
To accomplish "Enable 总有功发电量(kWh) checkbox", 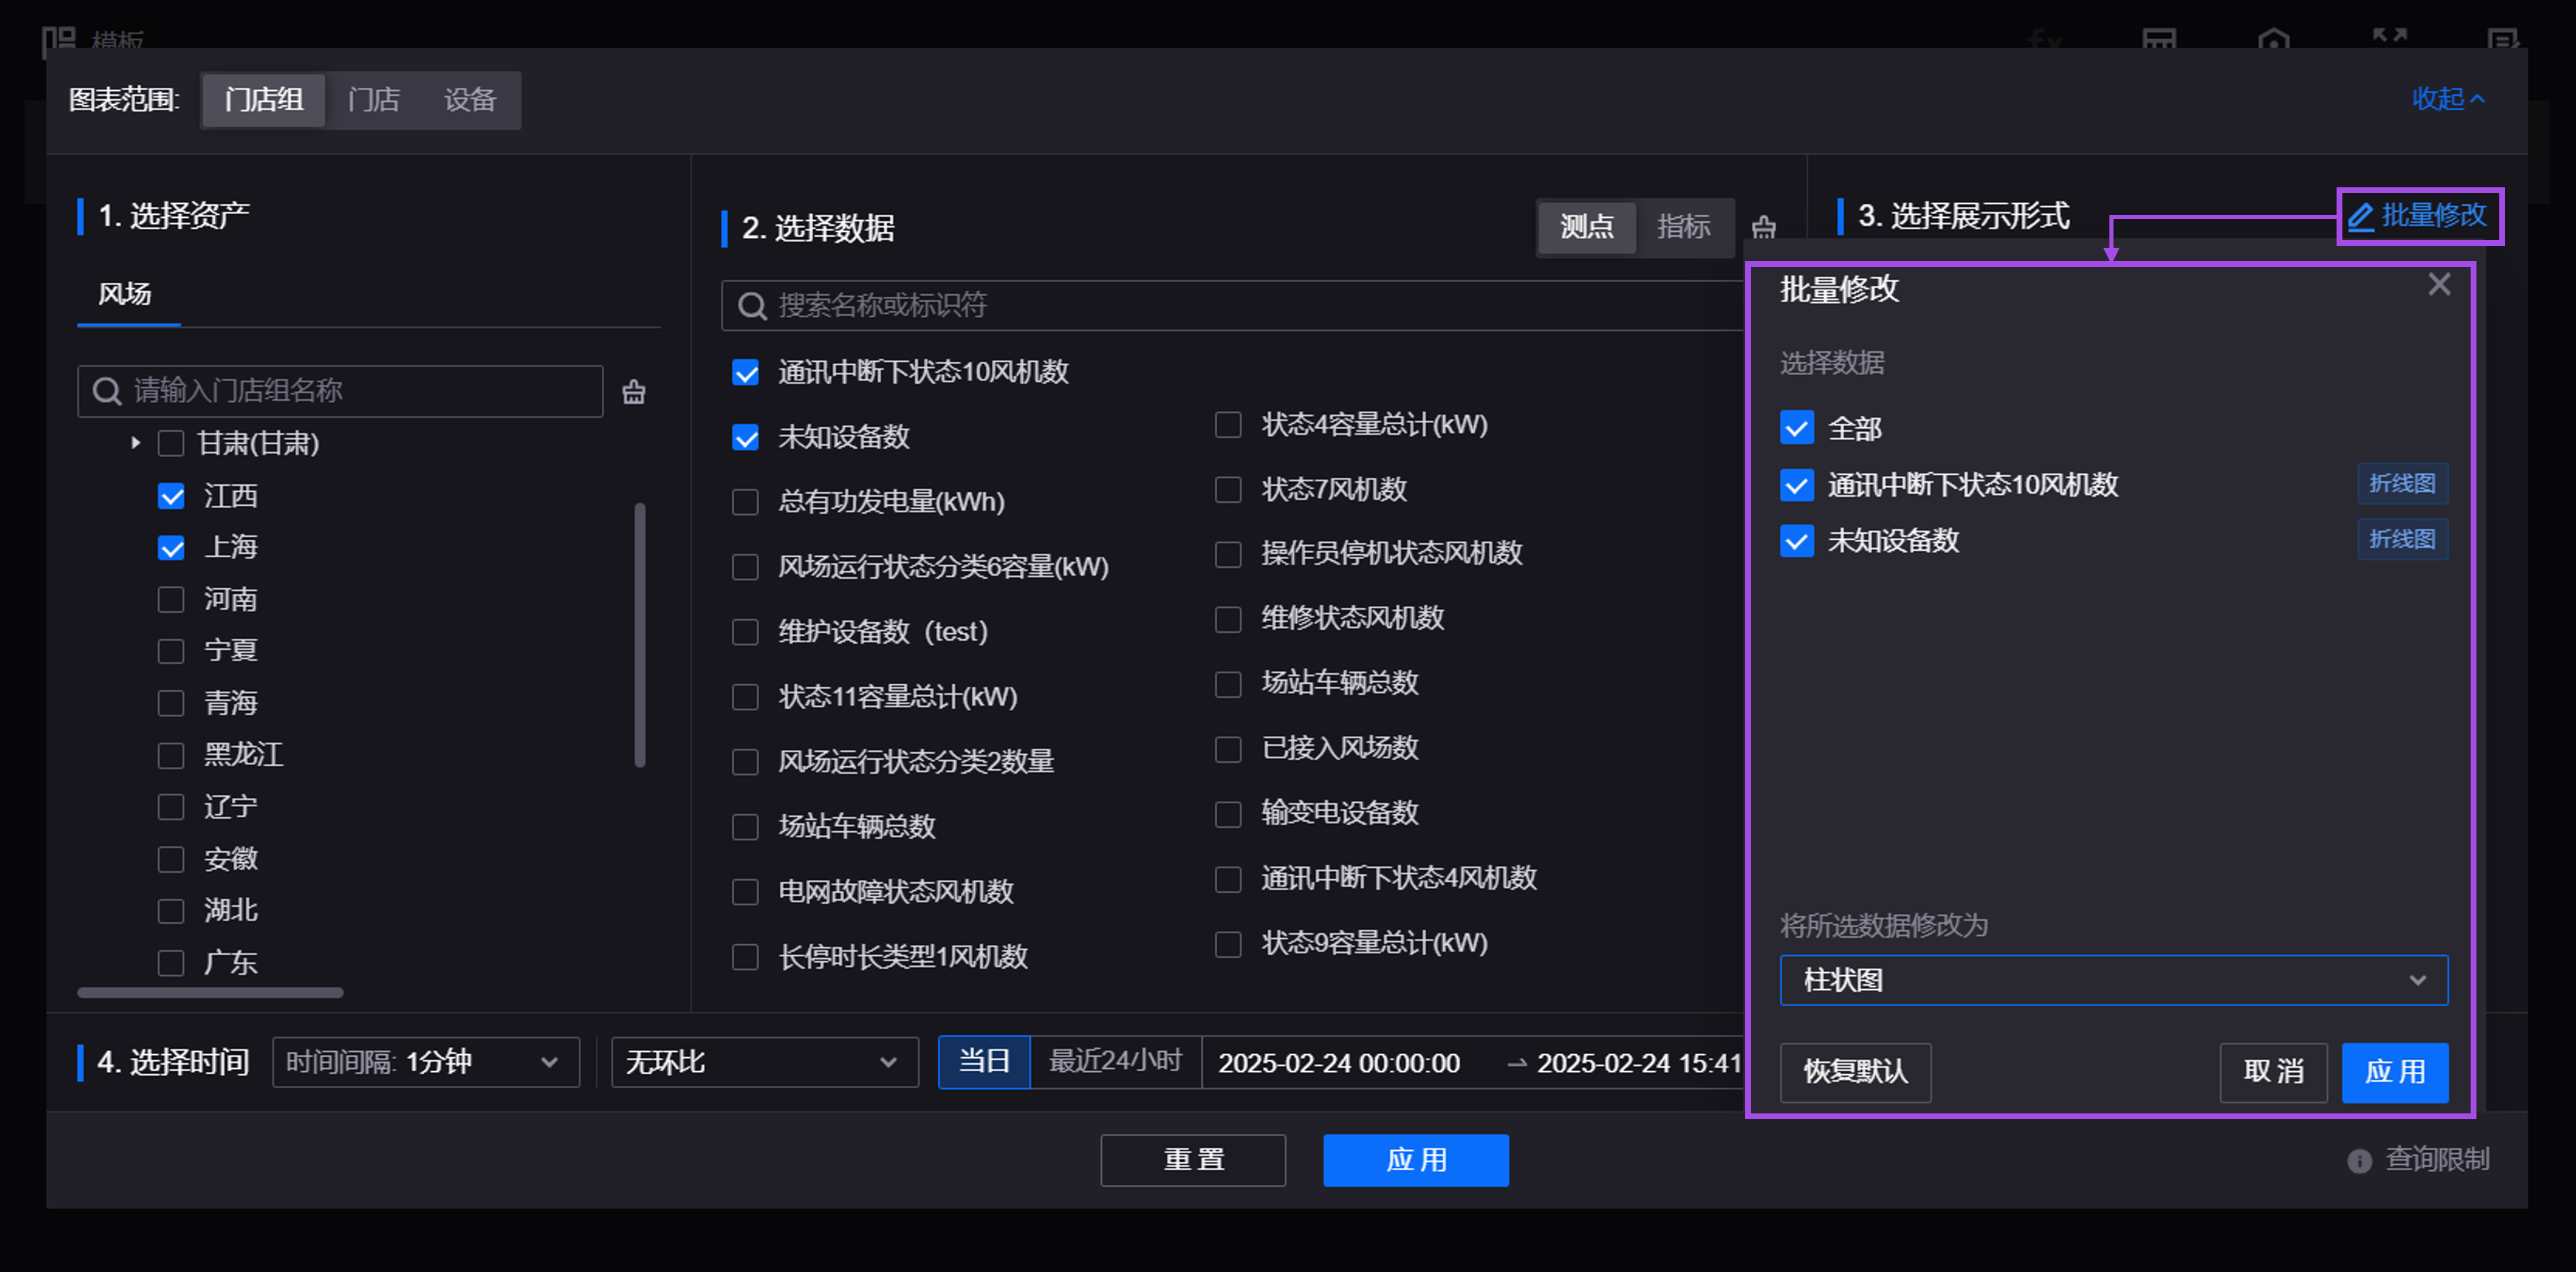I will tap(745, 502).
